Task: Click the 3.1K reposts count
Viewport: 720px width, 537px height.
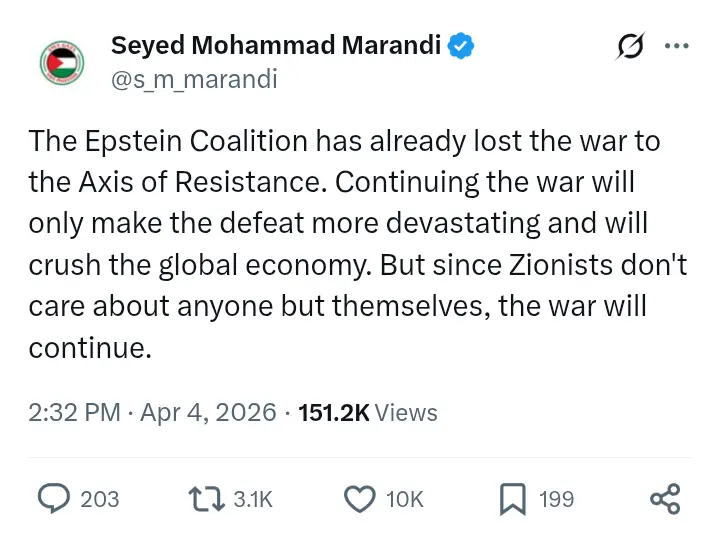Action: click(252, 499)
